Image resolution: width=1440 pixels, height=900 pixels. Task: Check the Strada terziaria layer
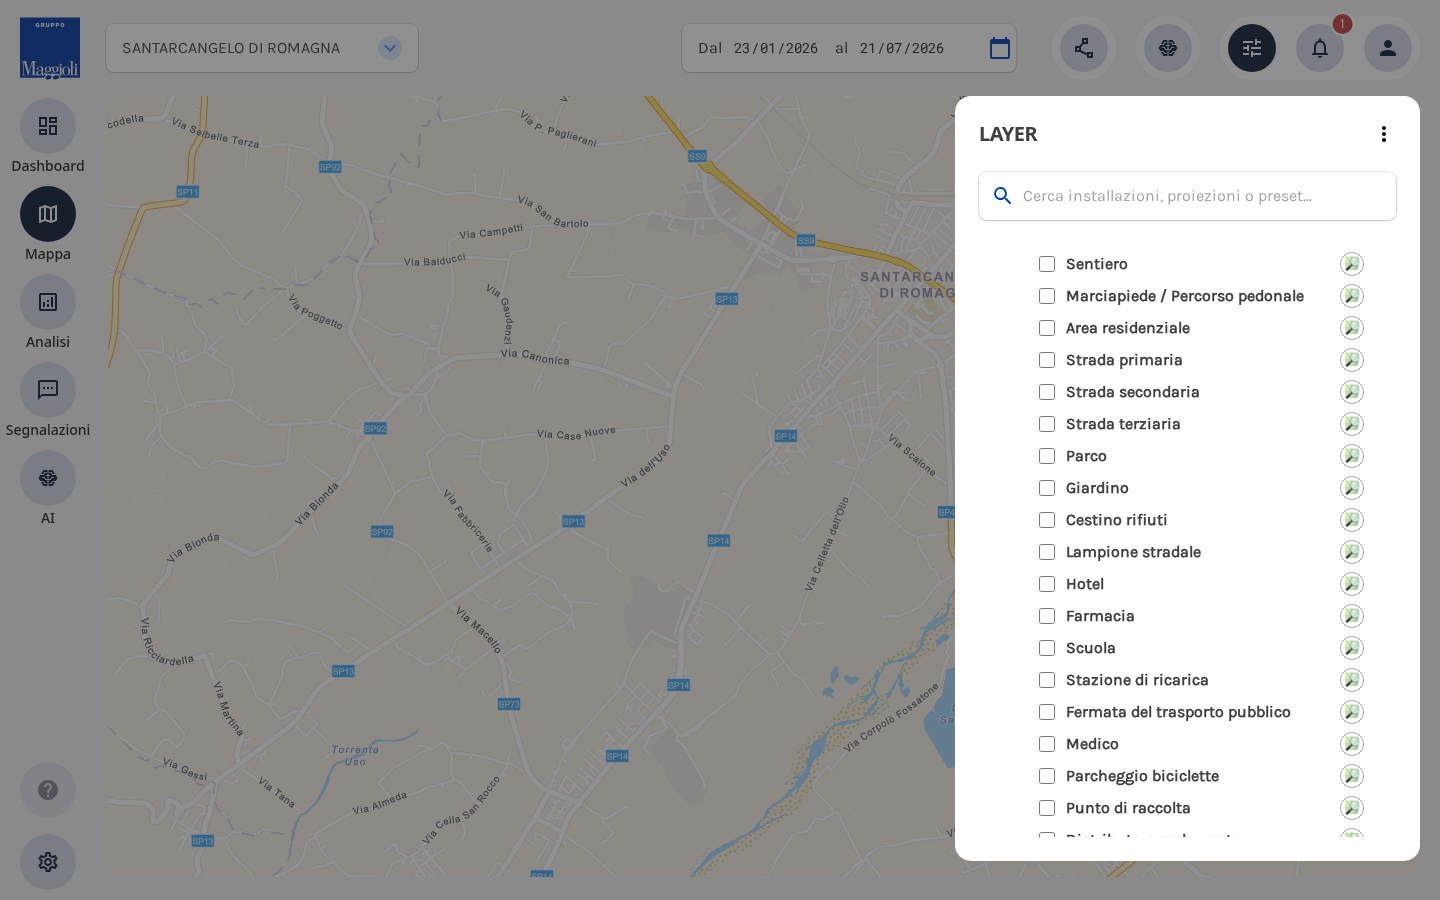click(1047, 424)
